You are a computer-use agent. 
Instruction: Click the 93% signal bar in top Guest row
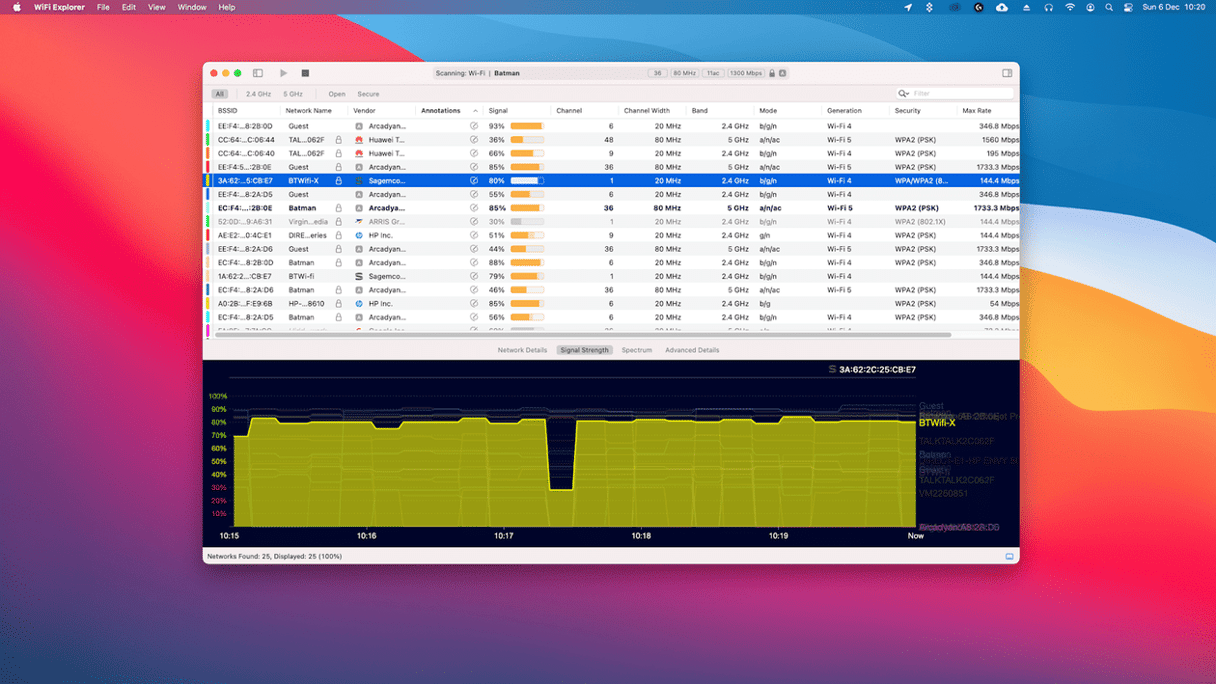tap(527, 127)
